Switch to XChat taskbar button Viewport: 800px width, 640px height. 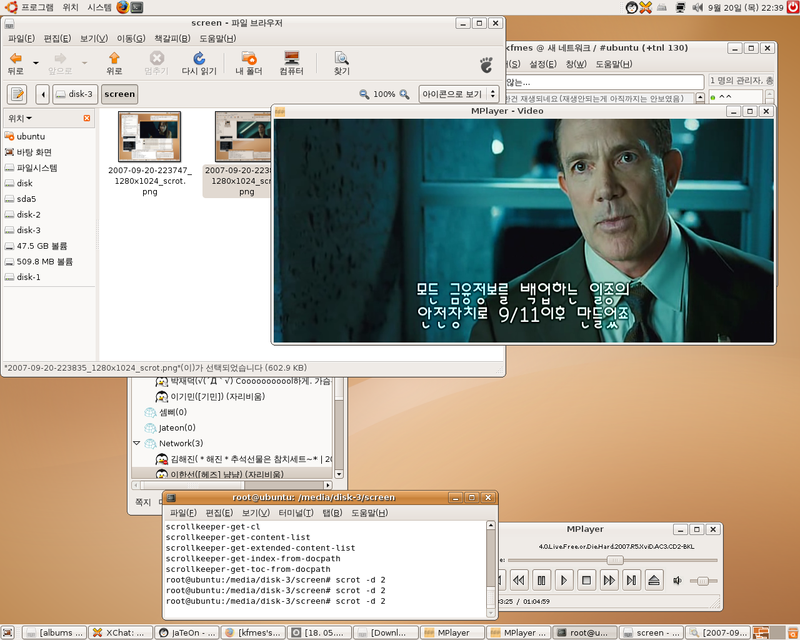tap(120, 633)
